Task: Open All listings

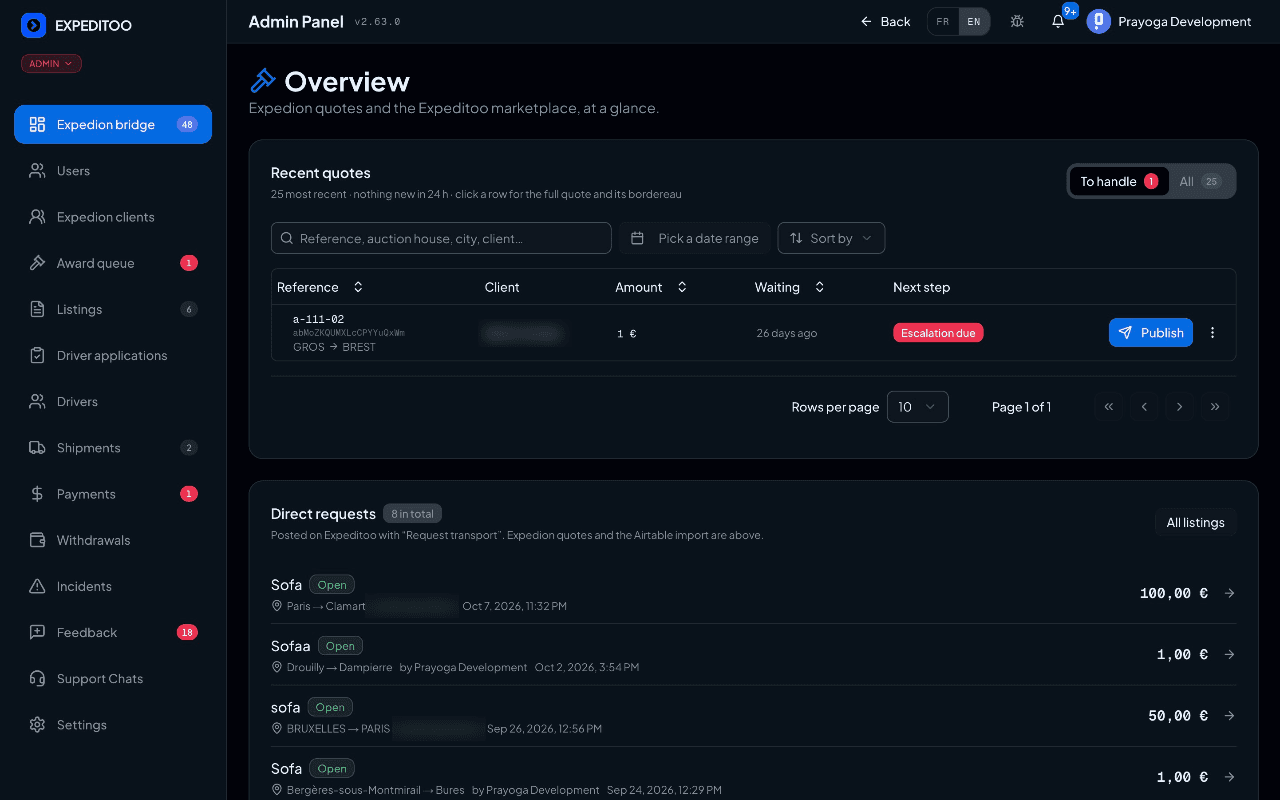Action: [x=1195, y=522]
